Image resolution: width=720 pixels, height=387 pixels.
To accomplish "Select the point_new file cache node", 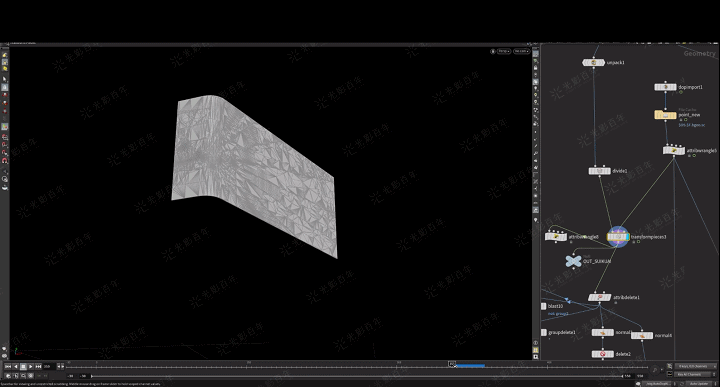I will pyautogui.click(x=665, y=115).
